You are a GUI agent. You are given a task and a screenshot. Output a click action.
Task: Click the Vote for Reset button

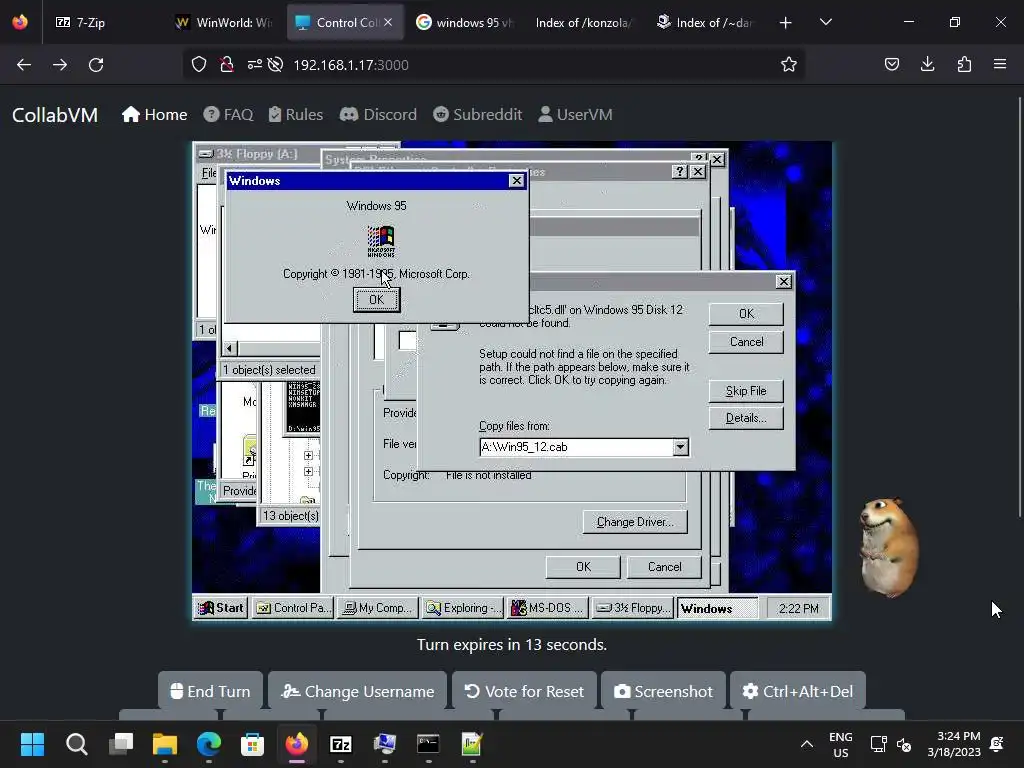pos(524,691)
